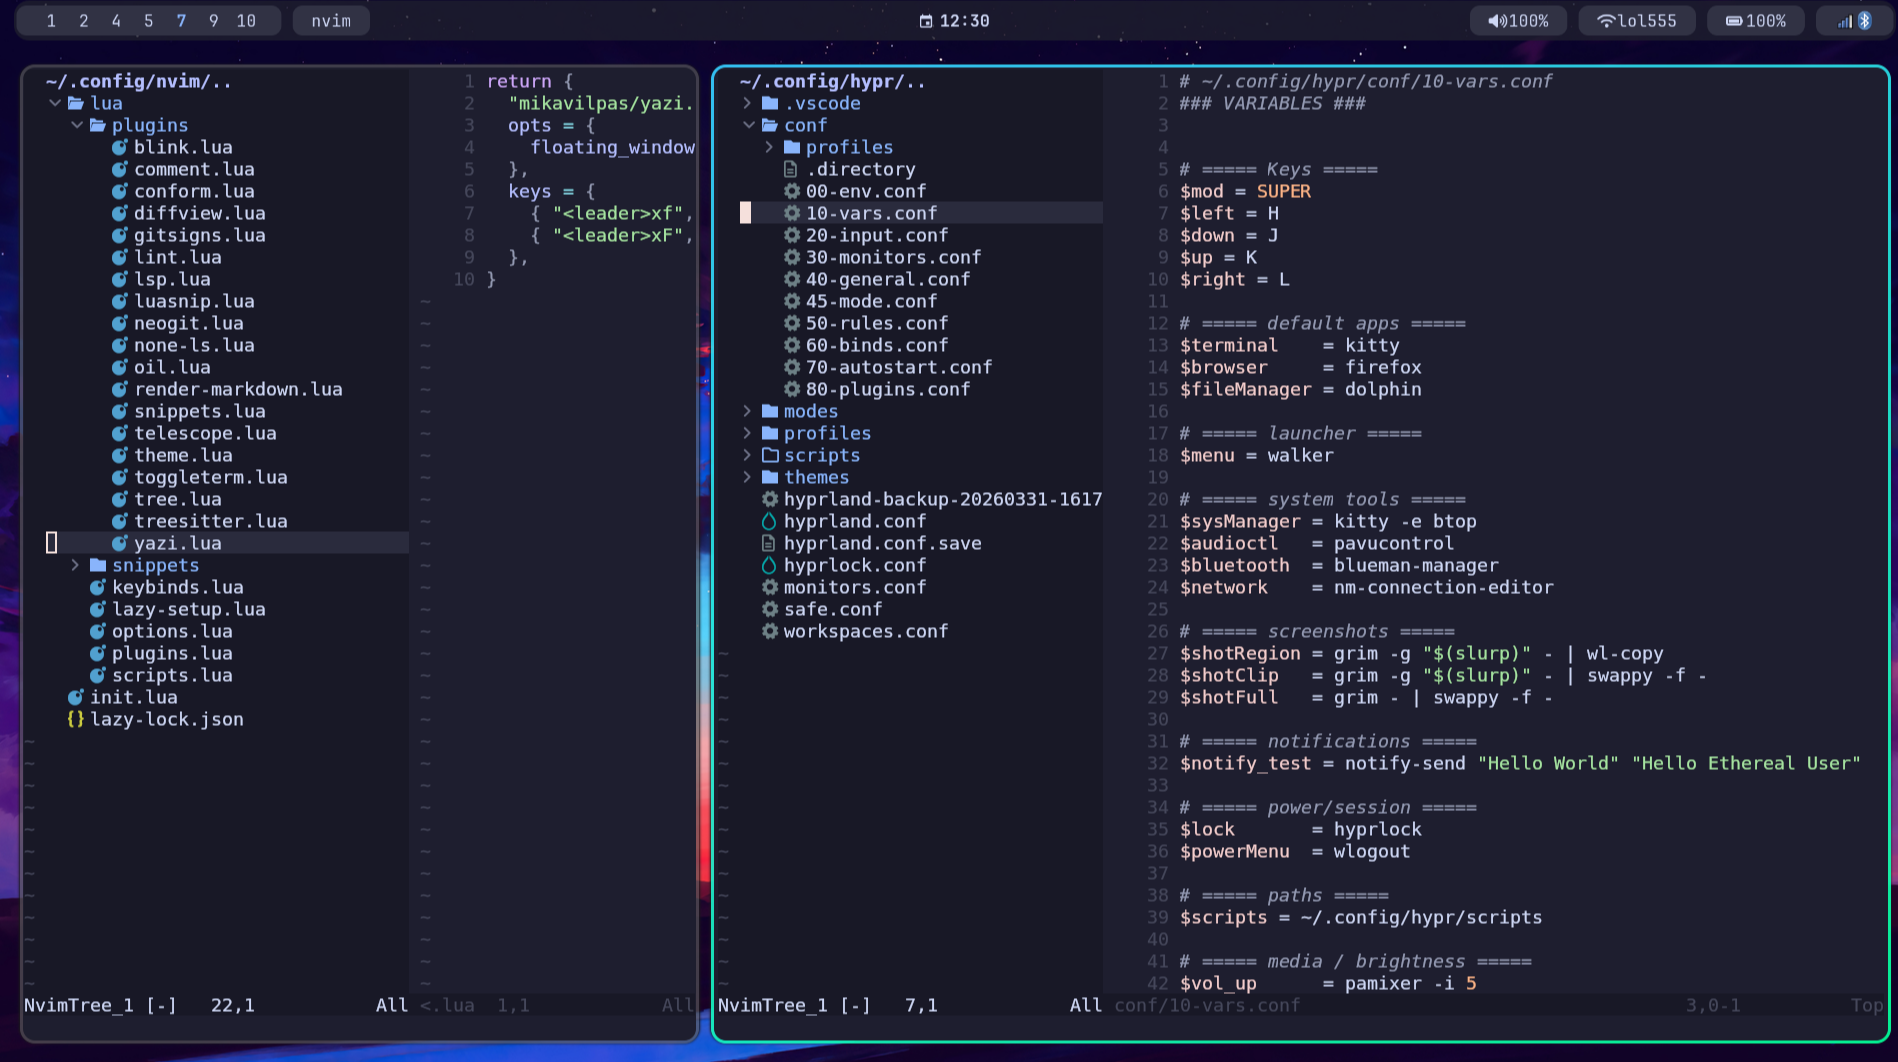
Task: Open yazi.lua in the tree
Action: tap(178, 543)
